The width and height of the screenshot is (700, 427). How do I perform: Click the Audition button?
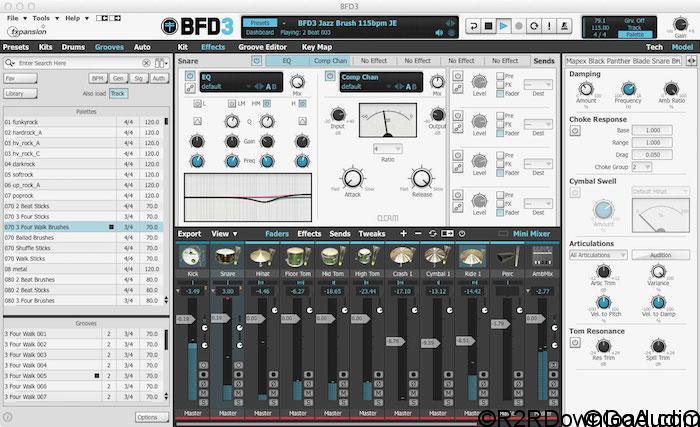click(x=660, y=255)
